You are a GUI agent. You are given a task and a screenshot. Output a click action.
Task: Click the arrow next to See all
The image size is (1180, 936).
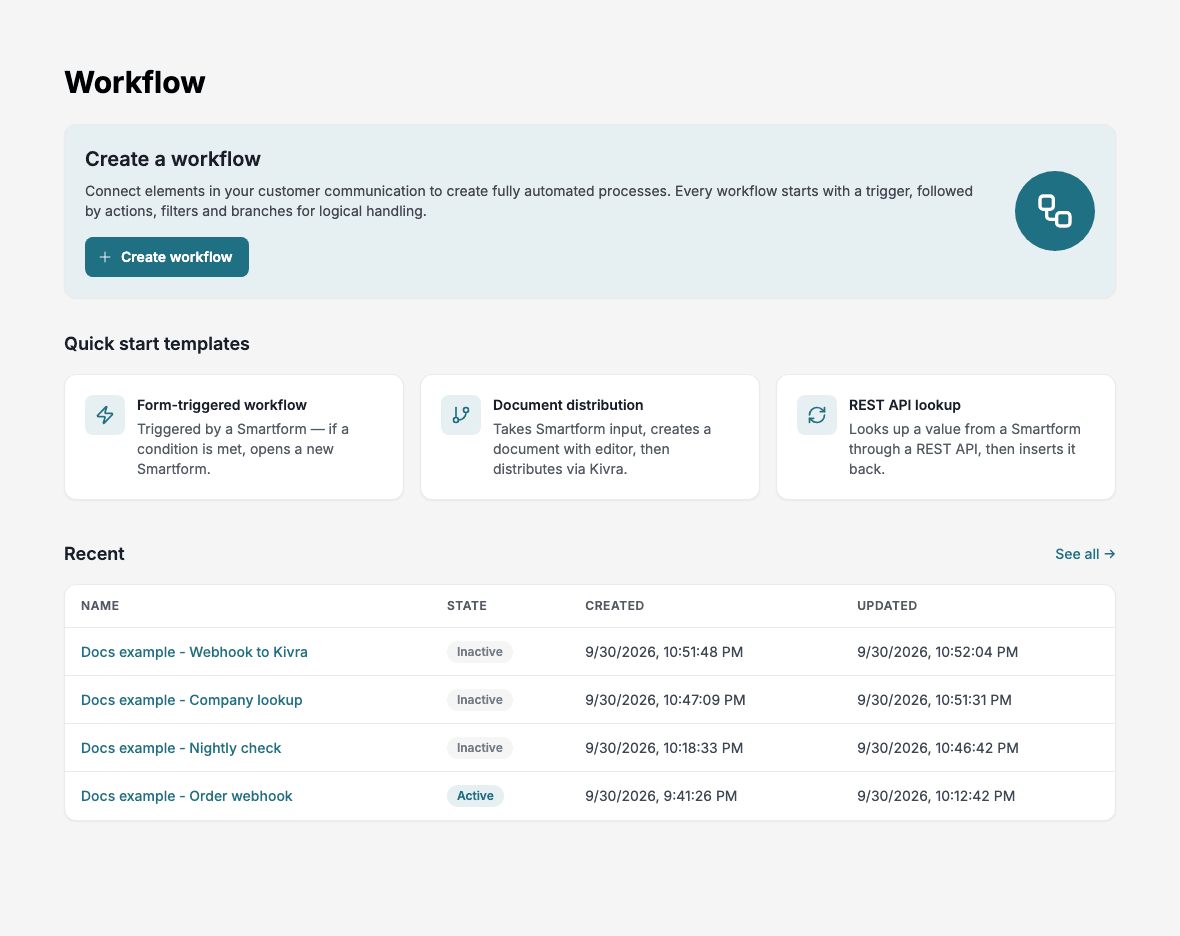1109,554
